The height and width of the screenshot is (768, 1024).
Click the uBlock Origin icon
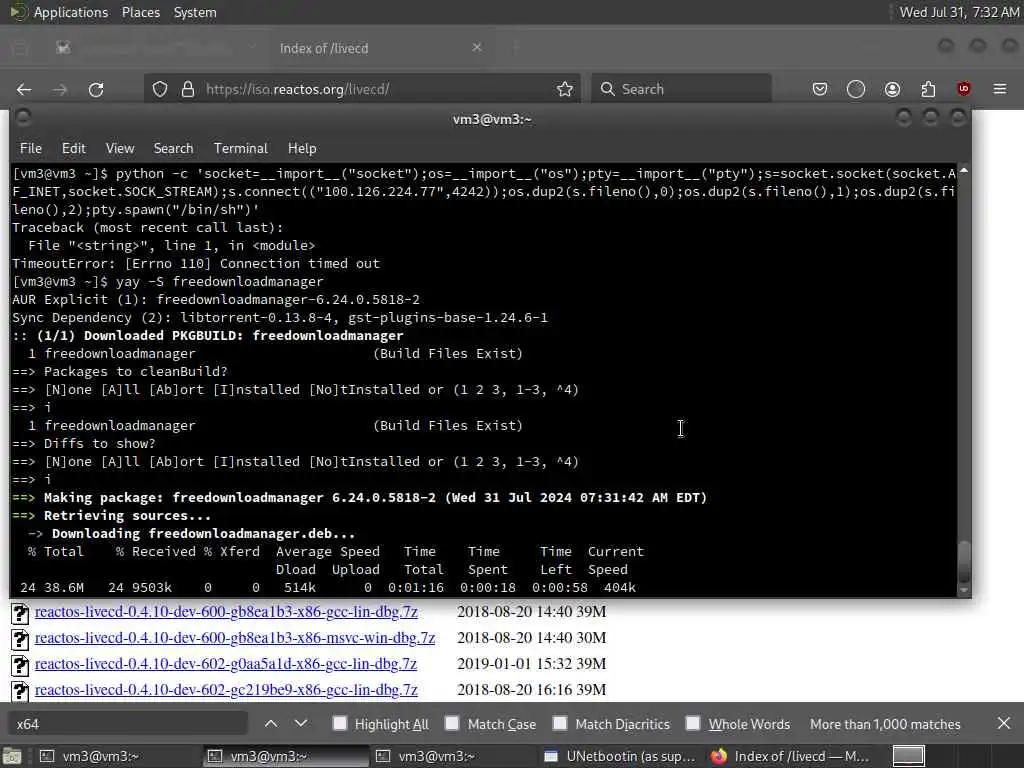click(x=963, y=89)
